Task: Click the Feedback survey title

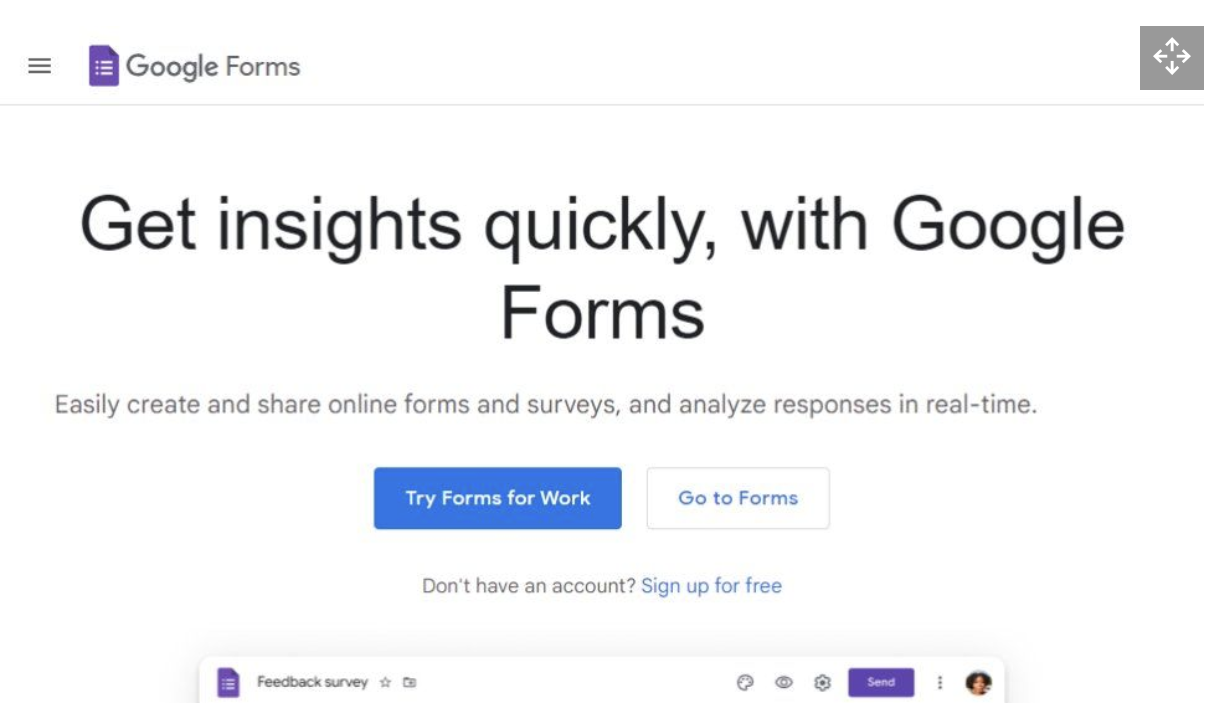Action: 313,682
